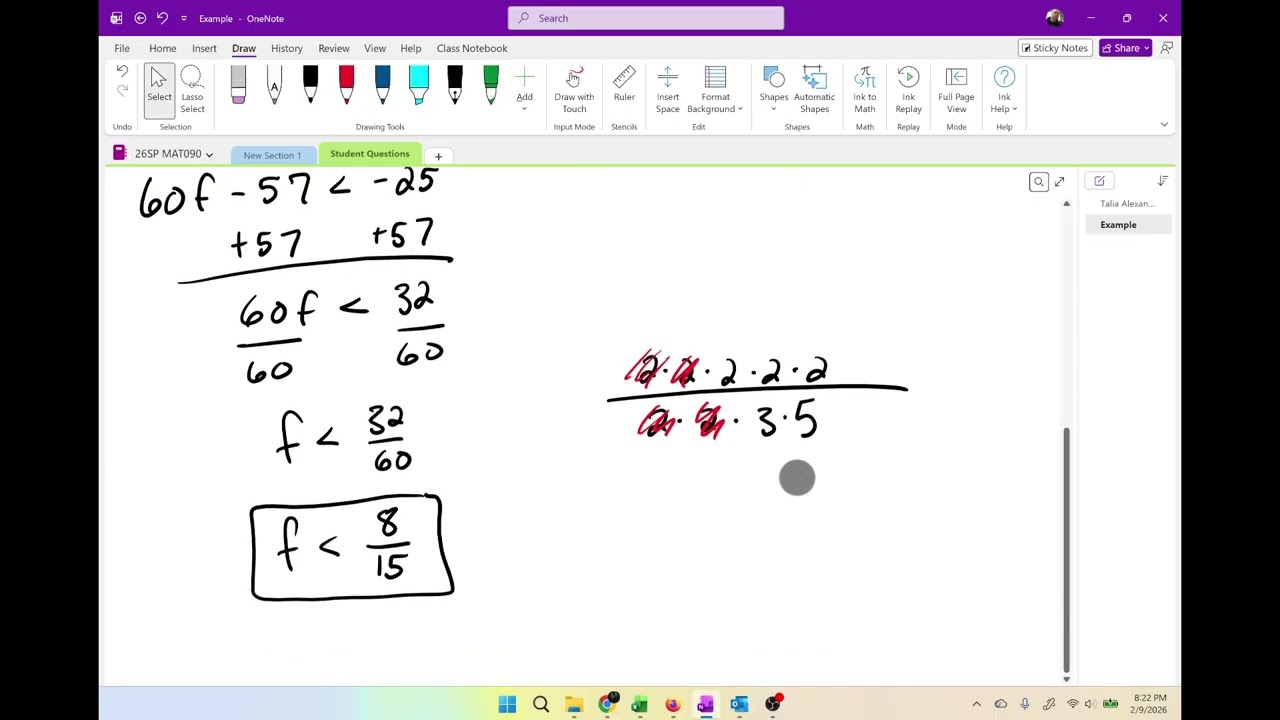Image resolution: width=1280 pixels, height=720 pixels.
Task: Open Format Background dropdown
Action: point(715,91)
